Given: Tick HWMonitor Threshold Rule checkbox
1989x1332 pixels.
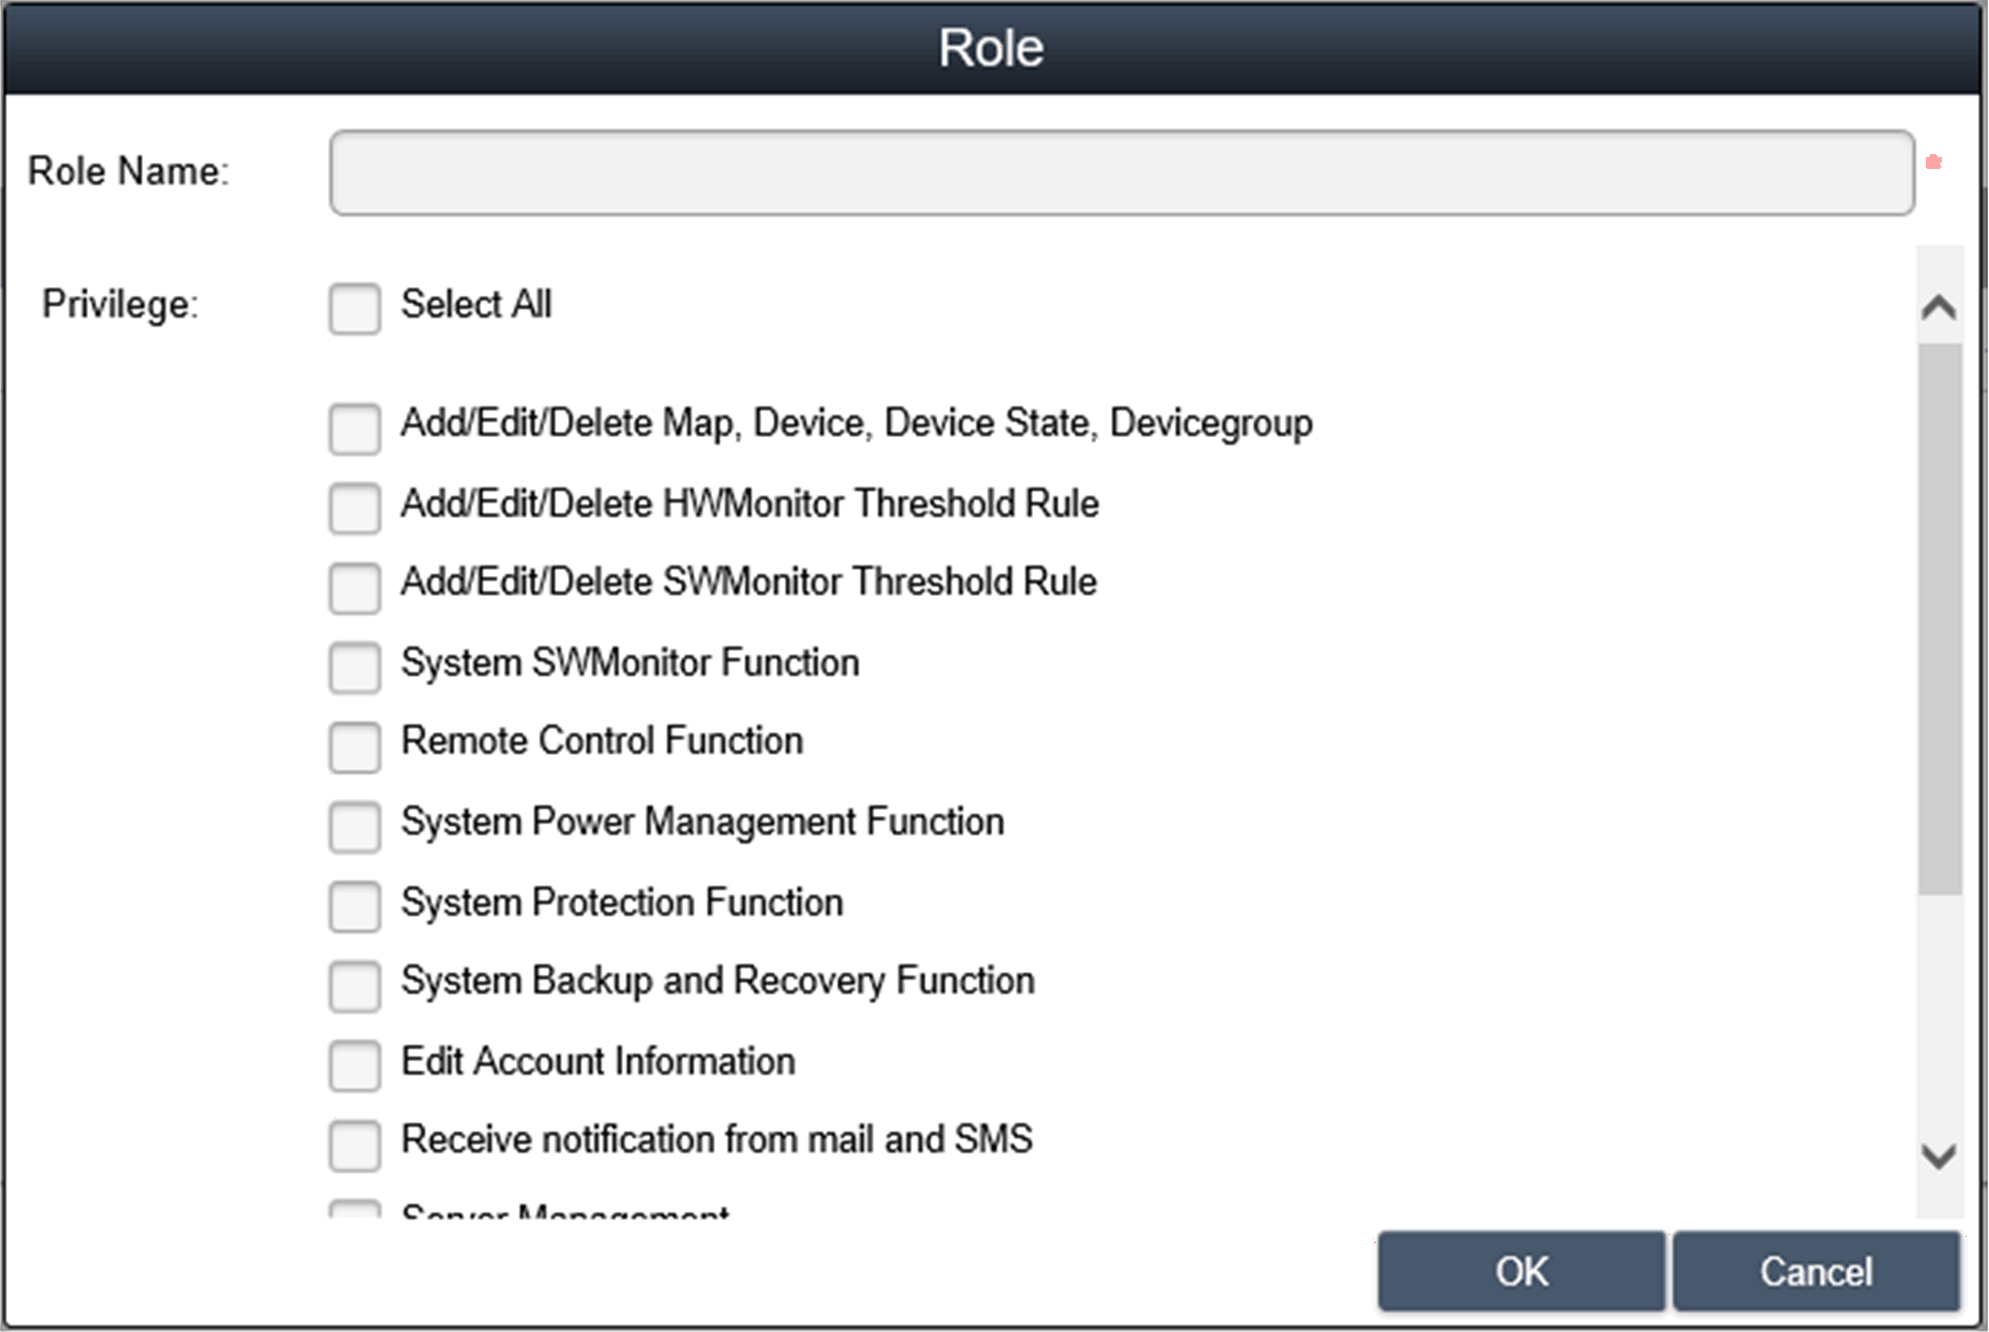Looking at the screenshot, I should click(354, 508).
